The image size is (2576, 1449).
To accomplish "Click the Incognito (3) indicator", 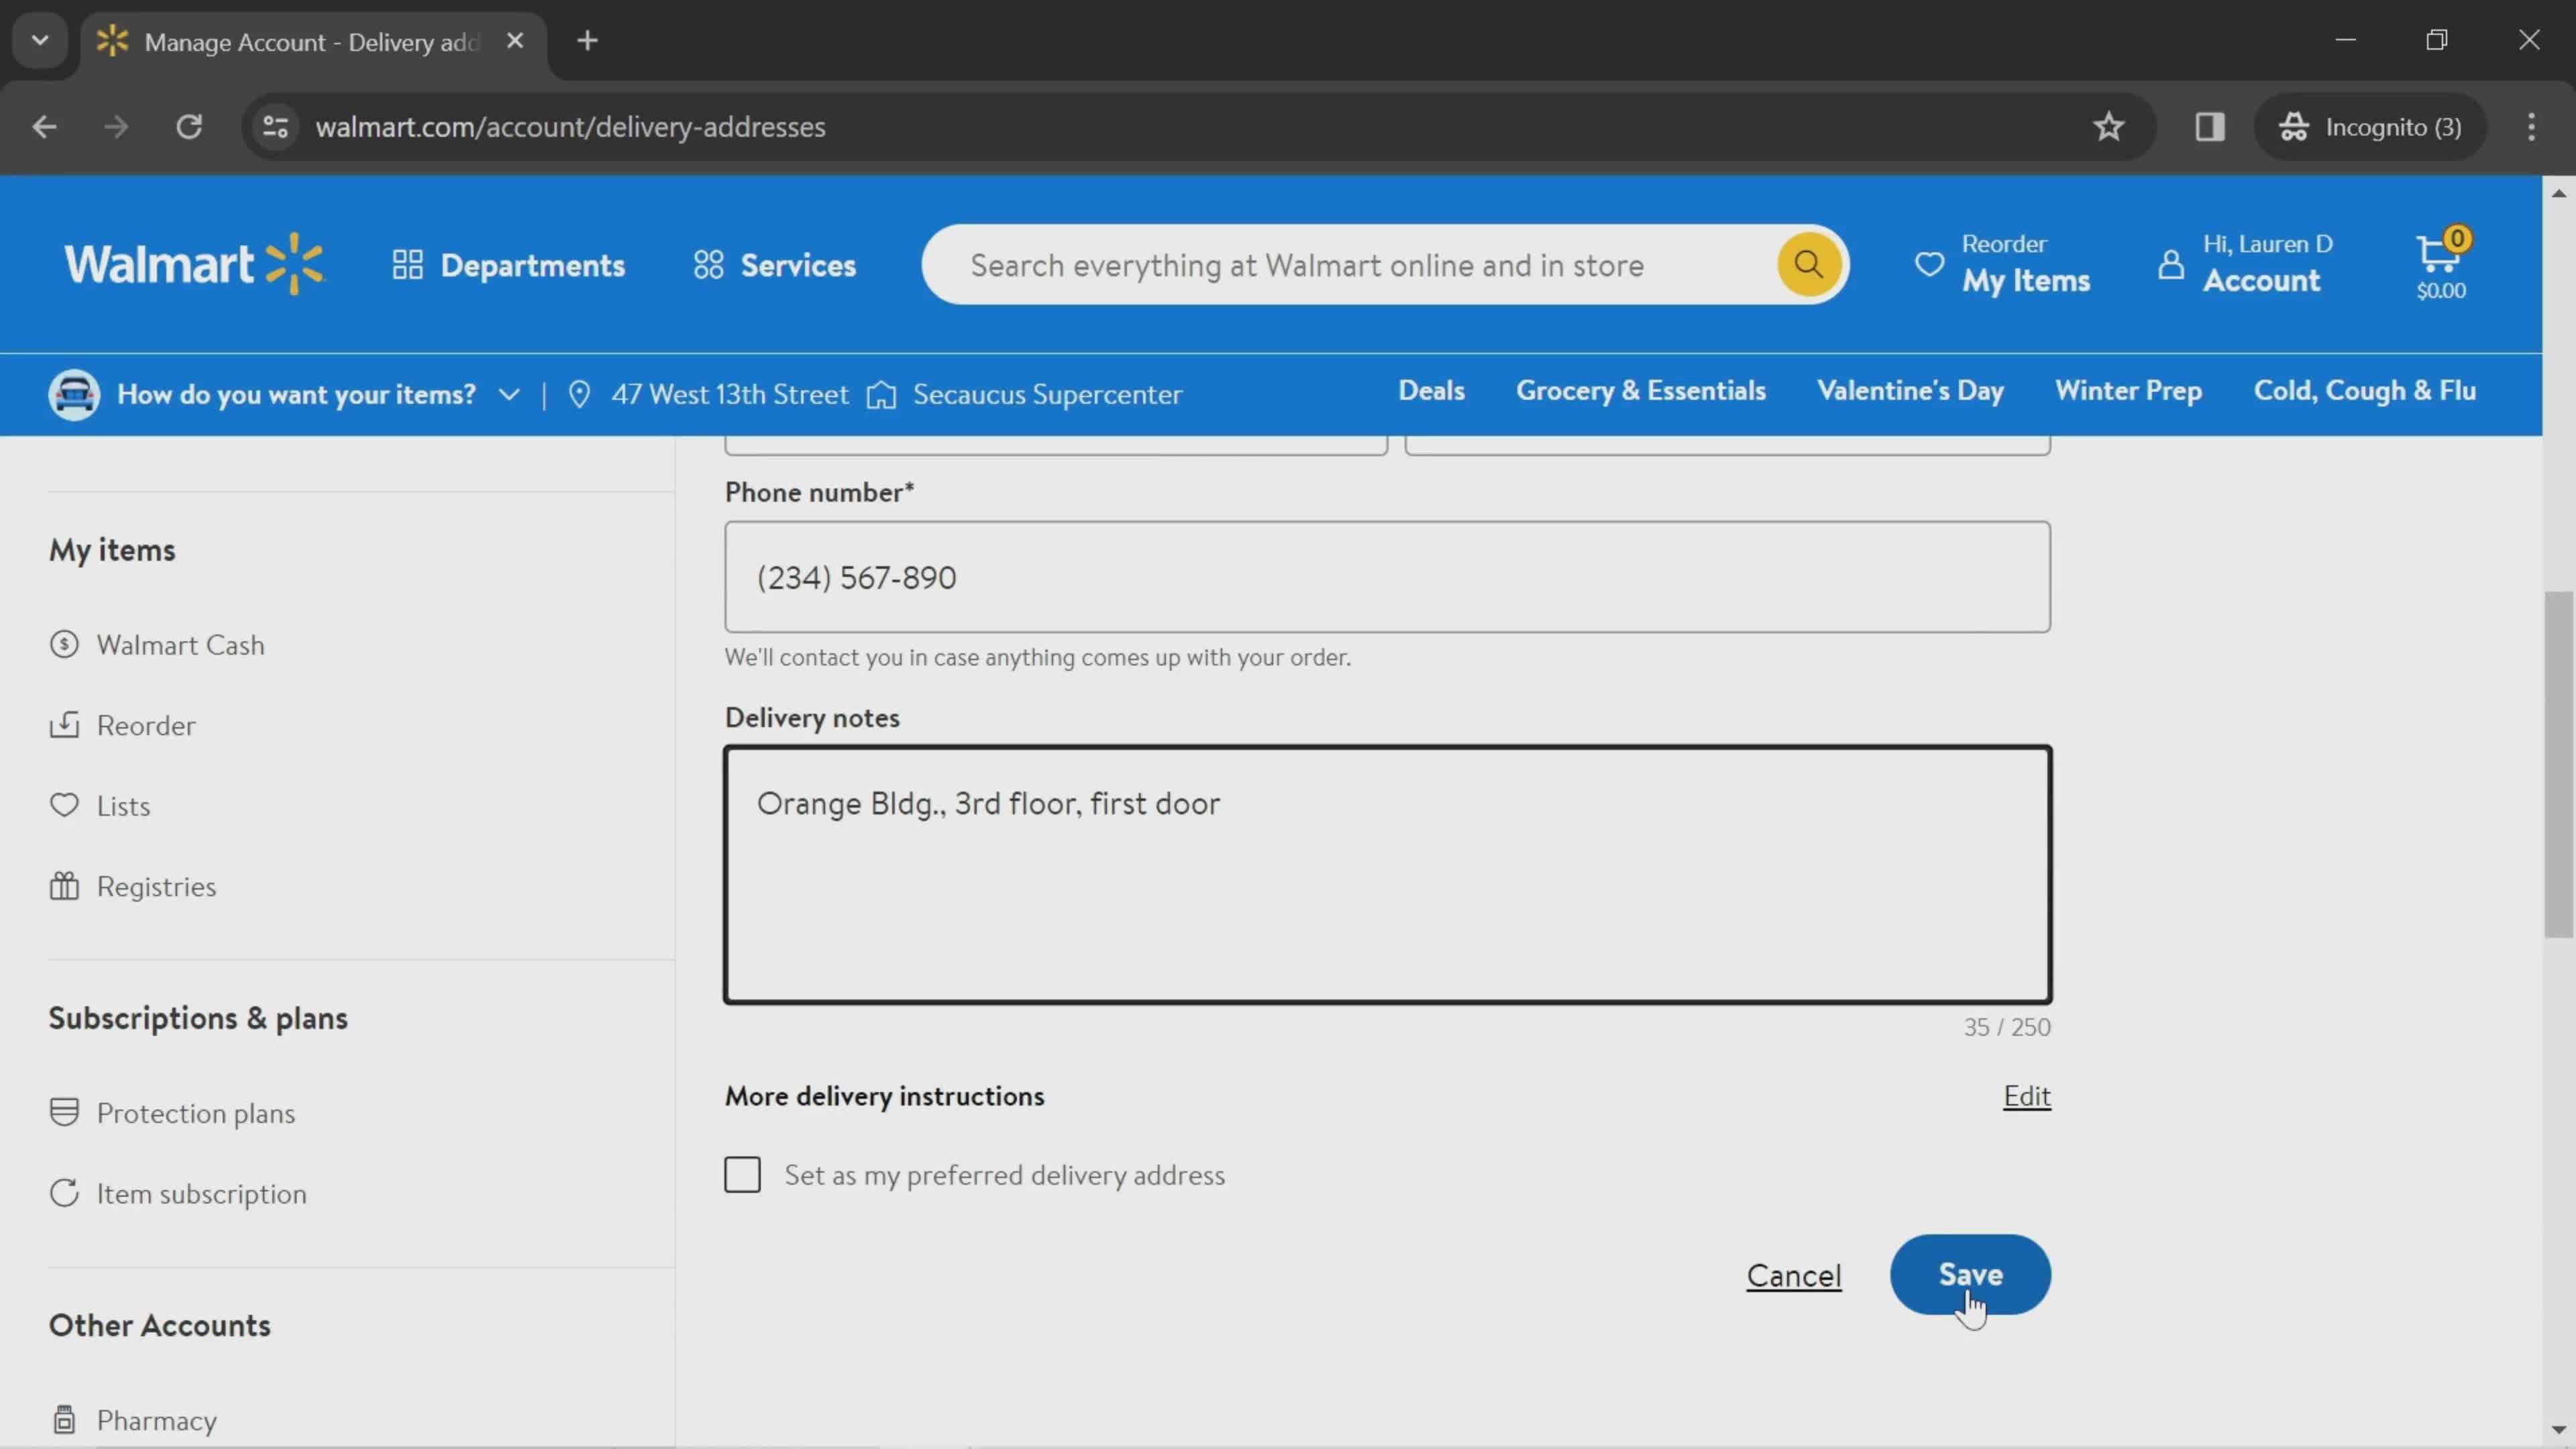I will (x=2370, y=127).
